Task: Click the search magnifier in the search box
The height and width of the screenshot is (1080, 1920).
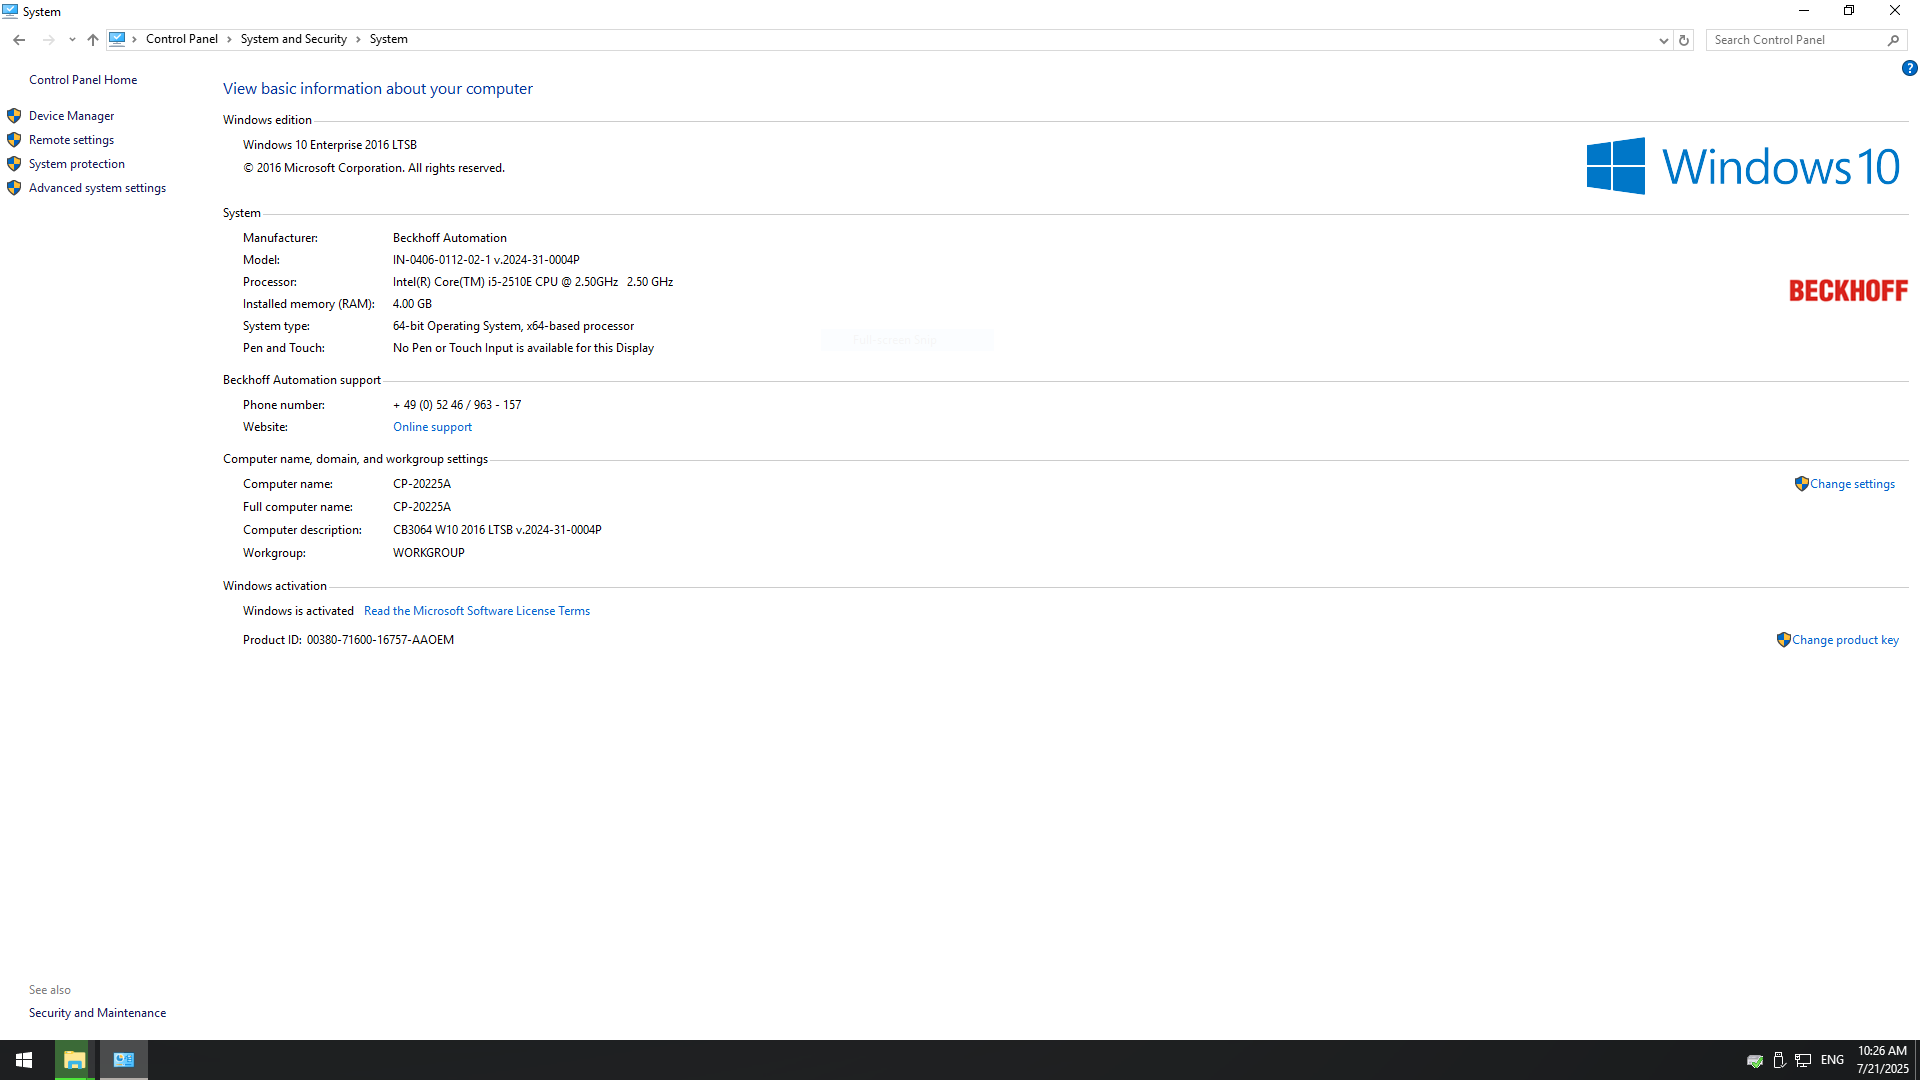Action: [x=1893, y=40]
